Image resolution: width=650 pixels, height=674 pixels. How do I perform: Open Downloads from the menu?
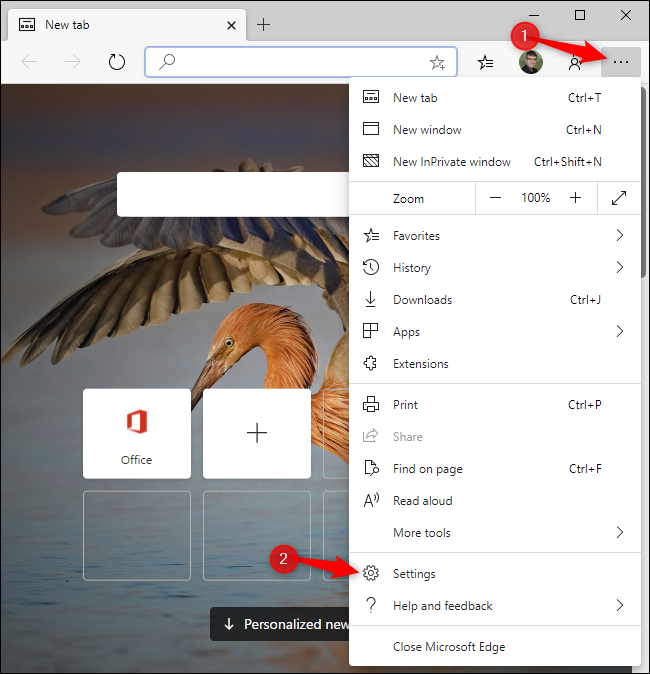click(494, 300)
